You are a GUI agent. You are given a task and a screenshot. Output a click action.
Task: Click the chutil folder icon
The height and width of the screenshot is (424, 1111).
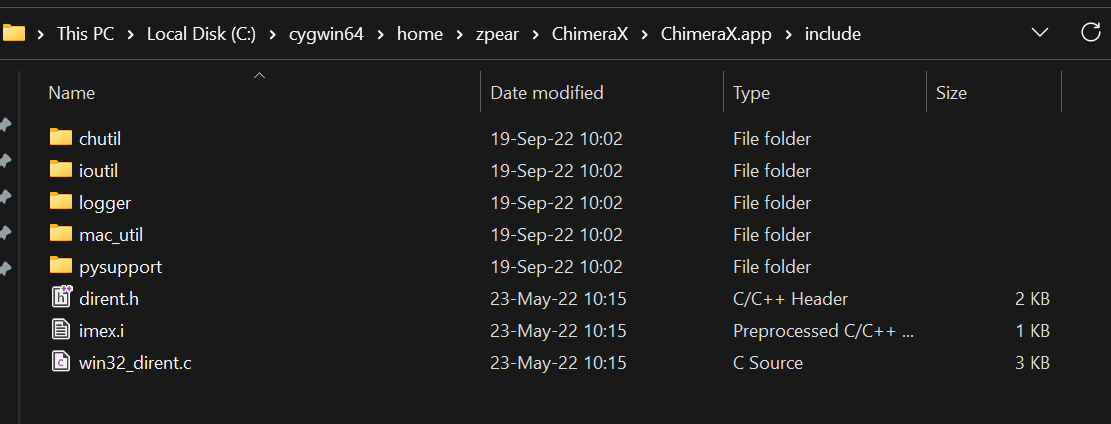(x=62, y=138)
